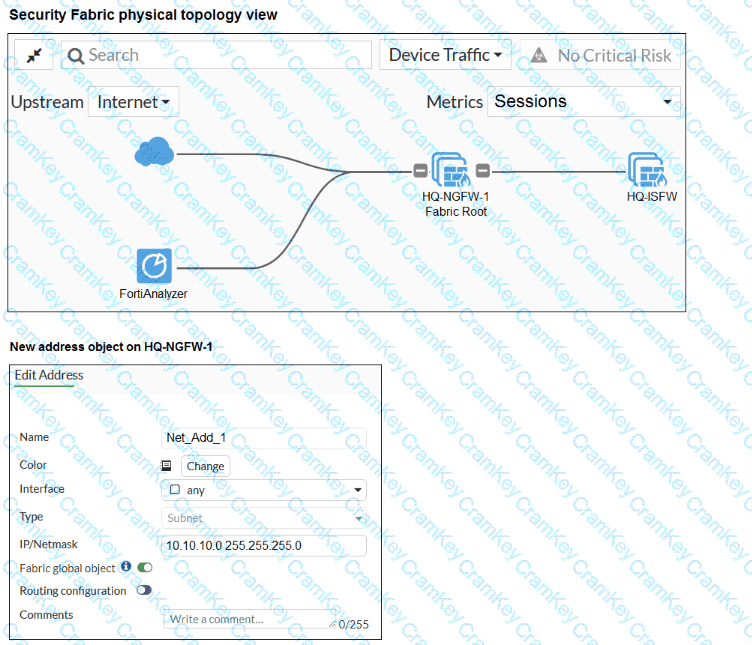Click the magnifier icon in the Search box
The width and height of the screenshot is (752, 645).
[76, 56]
